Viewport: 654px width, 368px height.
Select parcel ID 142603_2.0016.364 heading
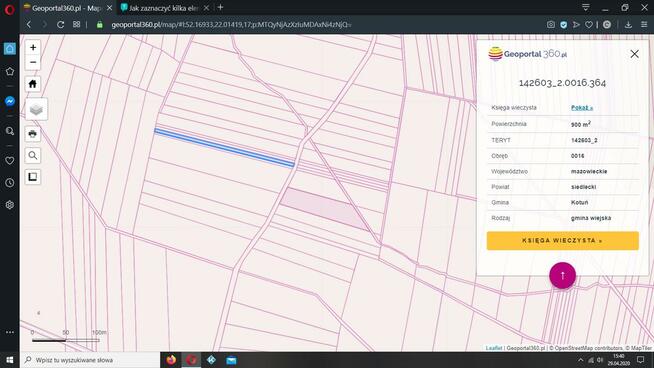[562, 83]
